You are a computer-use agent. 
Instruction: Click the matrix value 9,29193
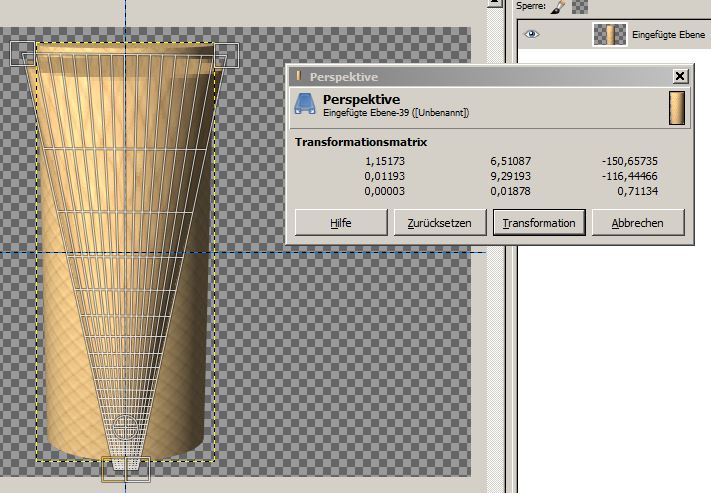(511, 176)
